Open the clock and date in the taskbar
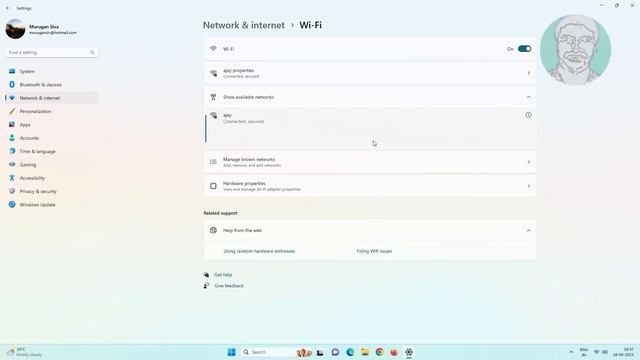The height and width of the screenshot is (360, 640). 623,352
